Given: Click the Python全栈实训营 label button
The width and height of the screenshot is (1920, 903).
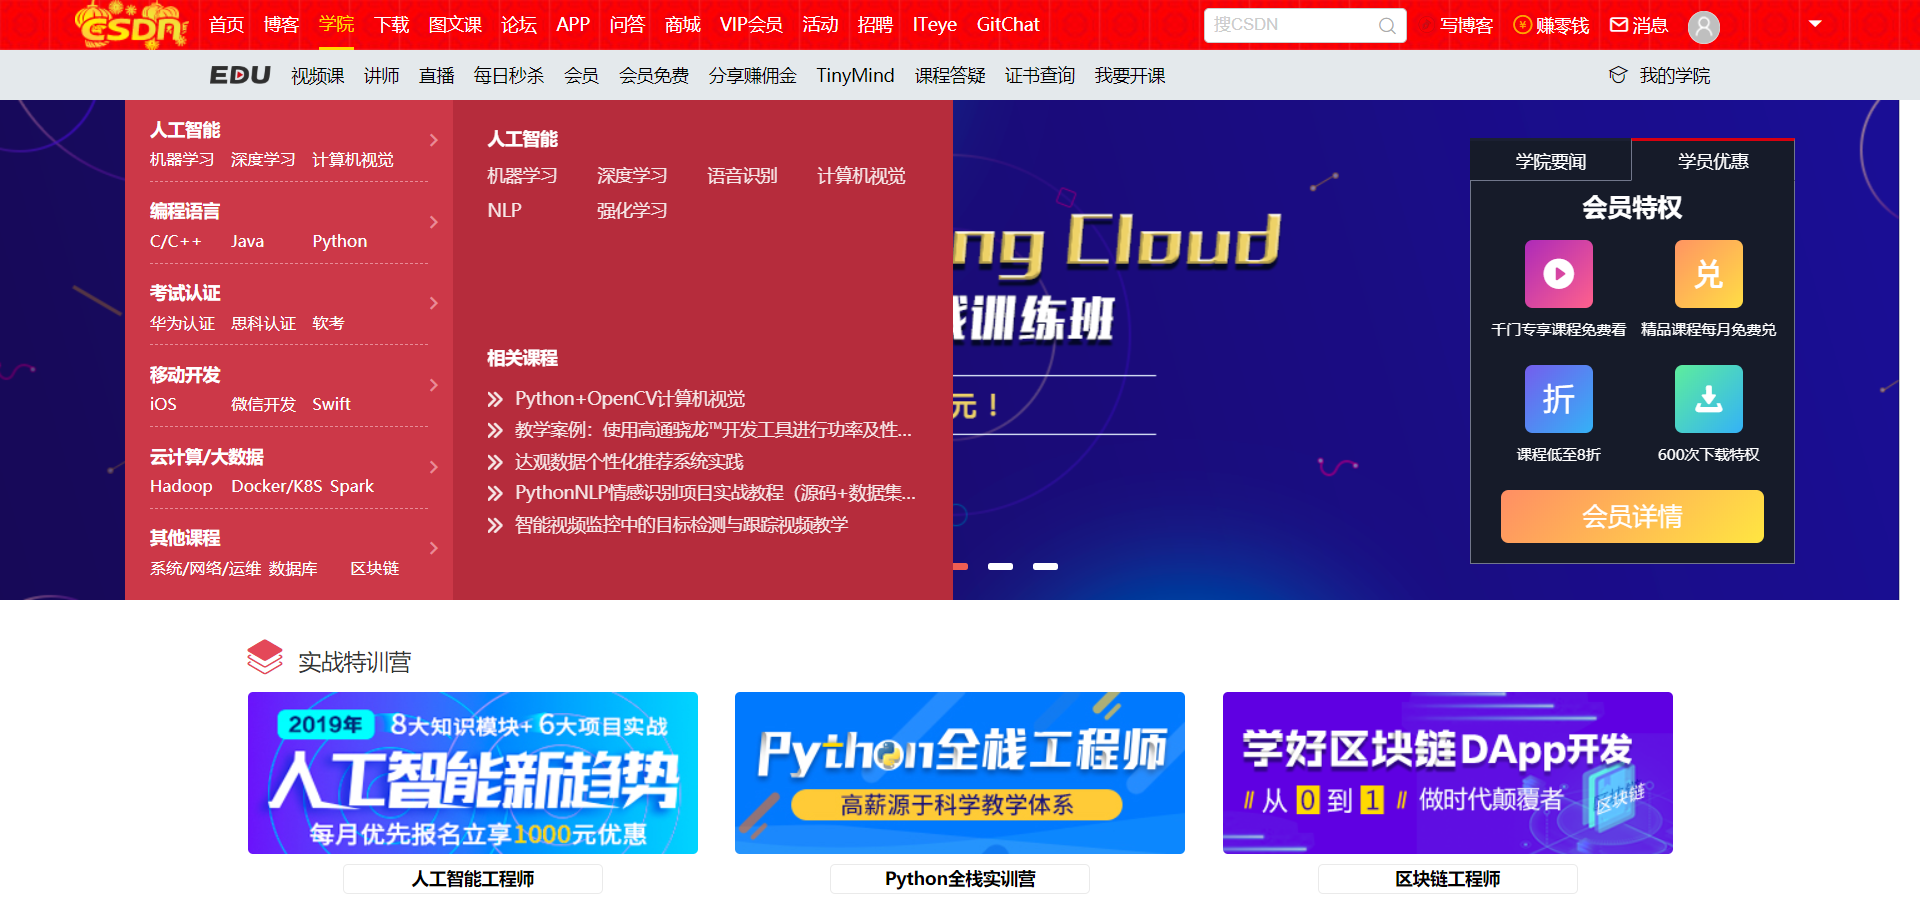Looking at the screenshot, I should 960,879.
